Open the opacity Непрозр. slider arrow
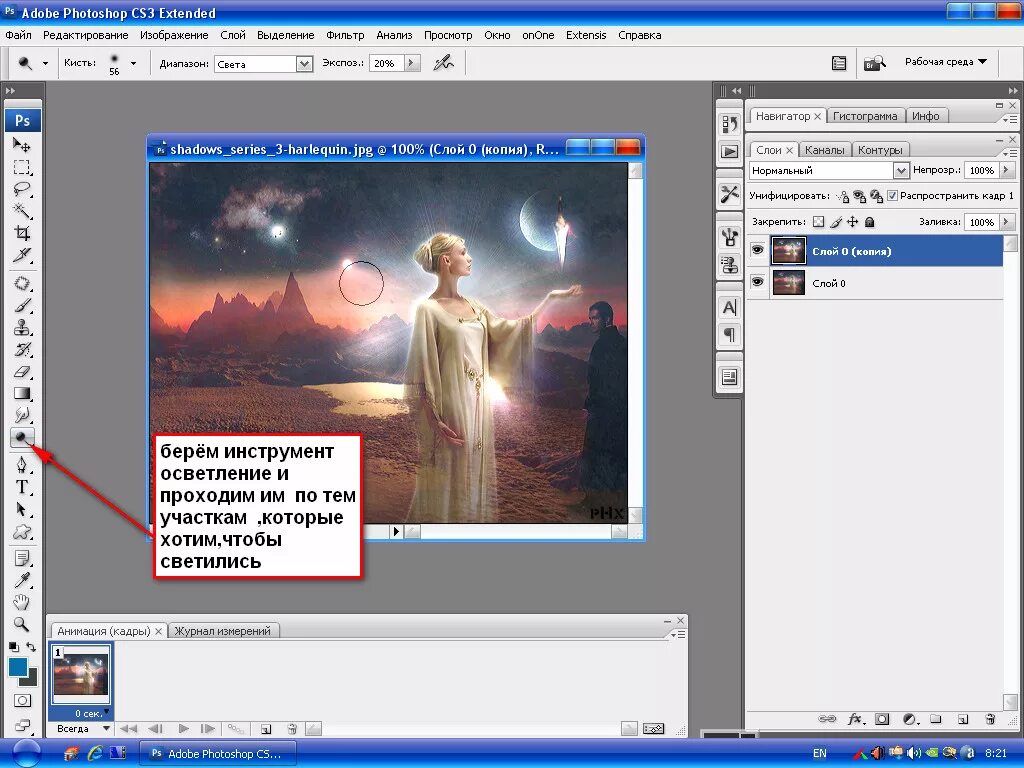Image resolution: width=1024 pixels, height=768 pixels. [x=1006, y=170]
